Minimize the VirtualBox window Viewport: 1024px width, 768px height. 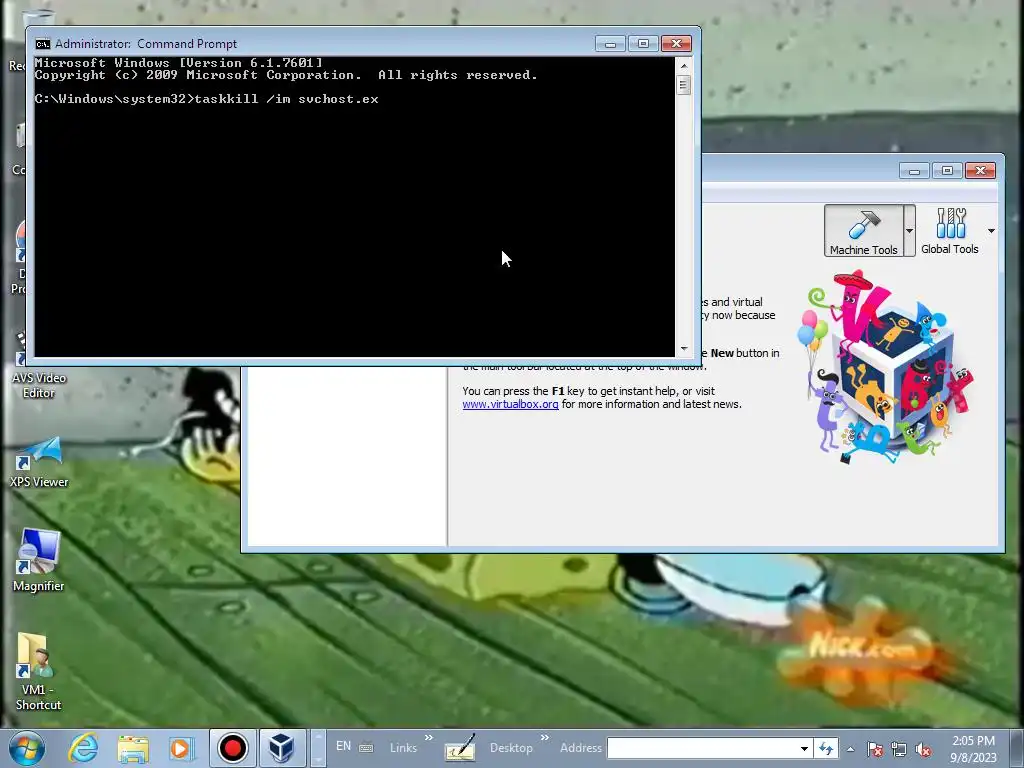(x=914, y=171)
